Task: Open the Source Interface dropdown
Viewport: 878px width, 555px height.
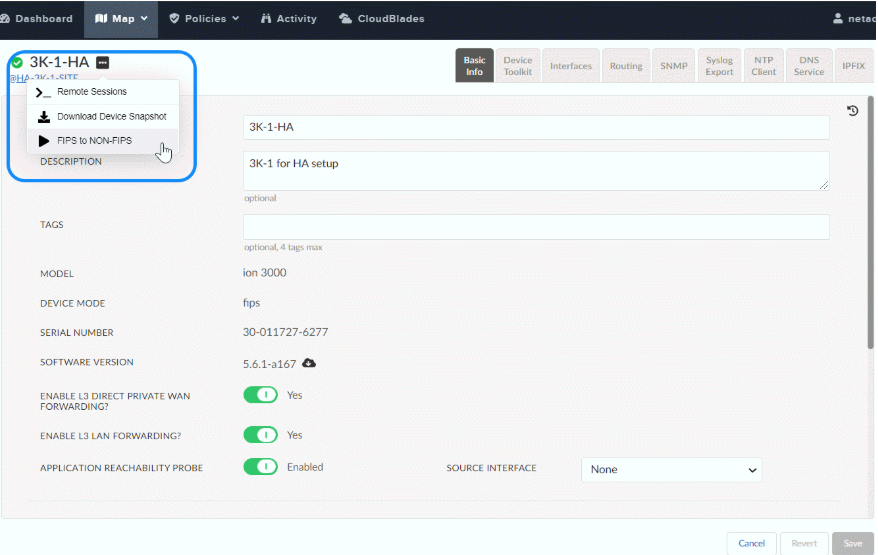Action: coord(671,470)
